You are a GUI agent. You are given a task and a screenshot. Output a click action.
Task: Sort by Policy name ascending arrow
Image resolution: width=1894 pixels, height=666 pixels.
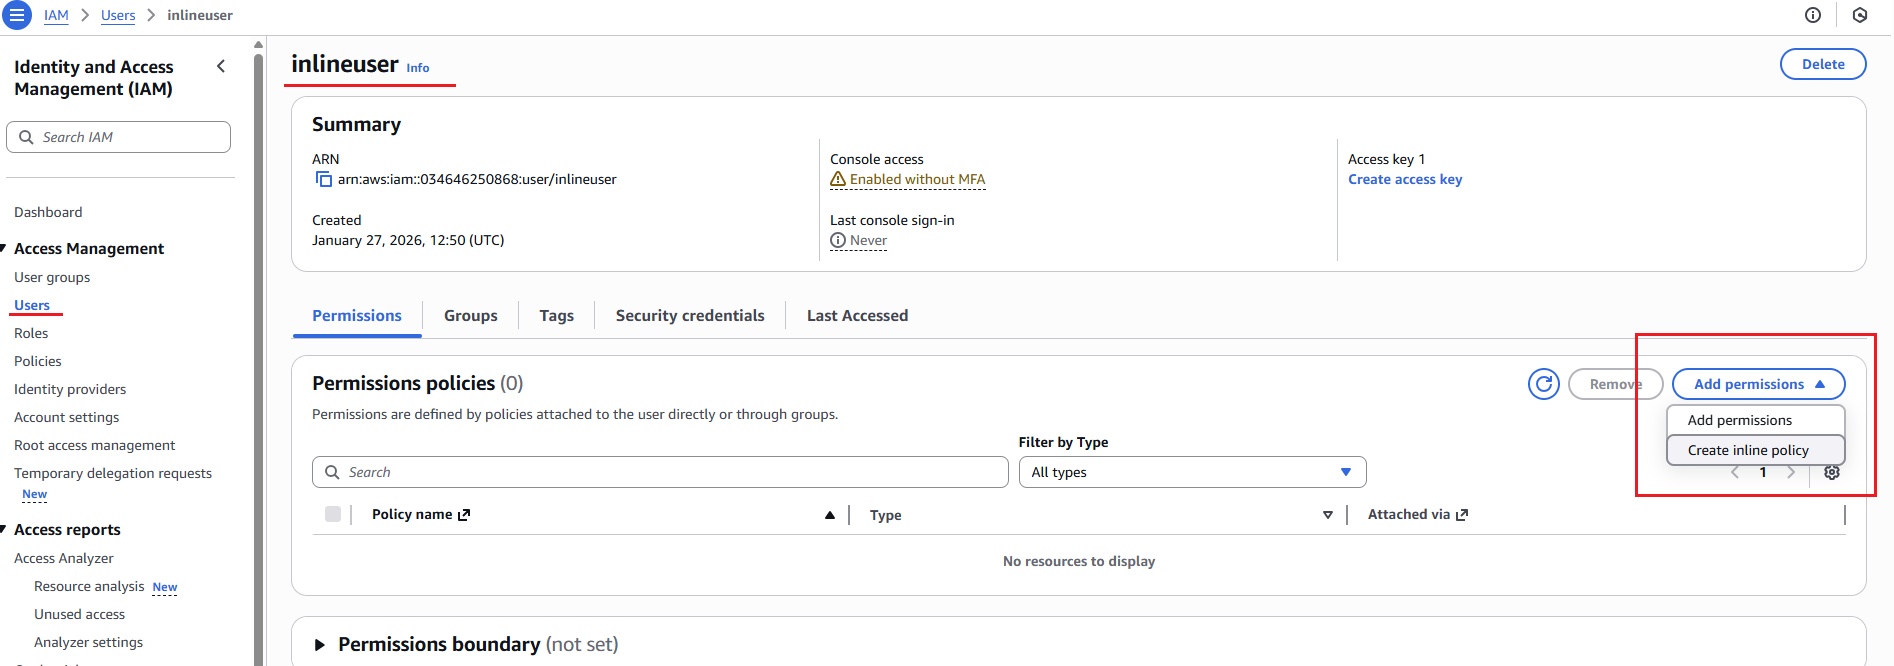(x=829, y=515)
